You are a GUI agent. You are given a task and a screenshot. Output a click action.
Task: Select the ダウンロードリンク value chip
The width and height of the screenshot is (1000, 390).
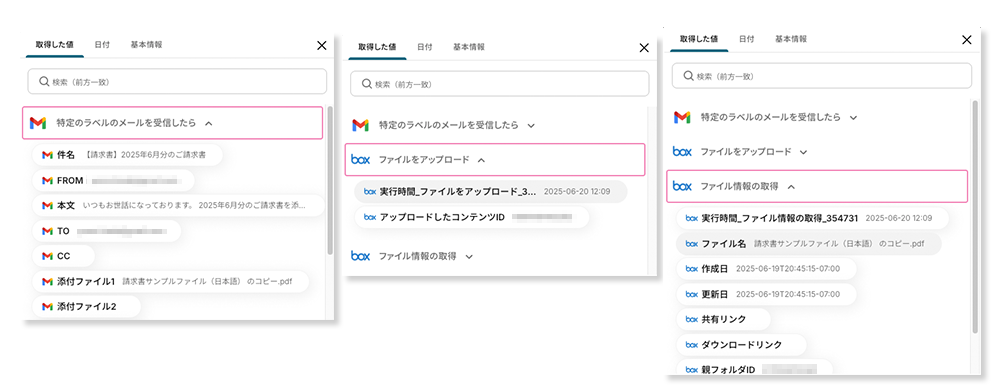741,344
